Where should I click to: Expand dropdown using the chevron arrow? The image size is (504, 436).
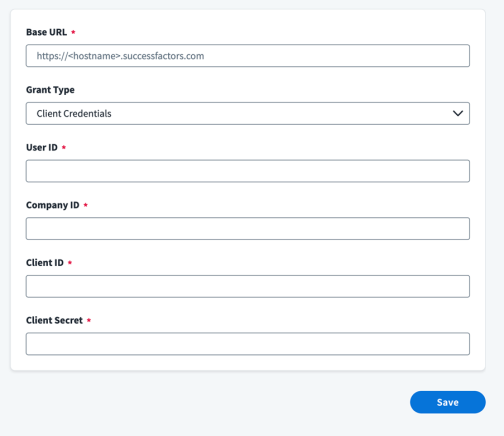(458, 113)
